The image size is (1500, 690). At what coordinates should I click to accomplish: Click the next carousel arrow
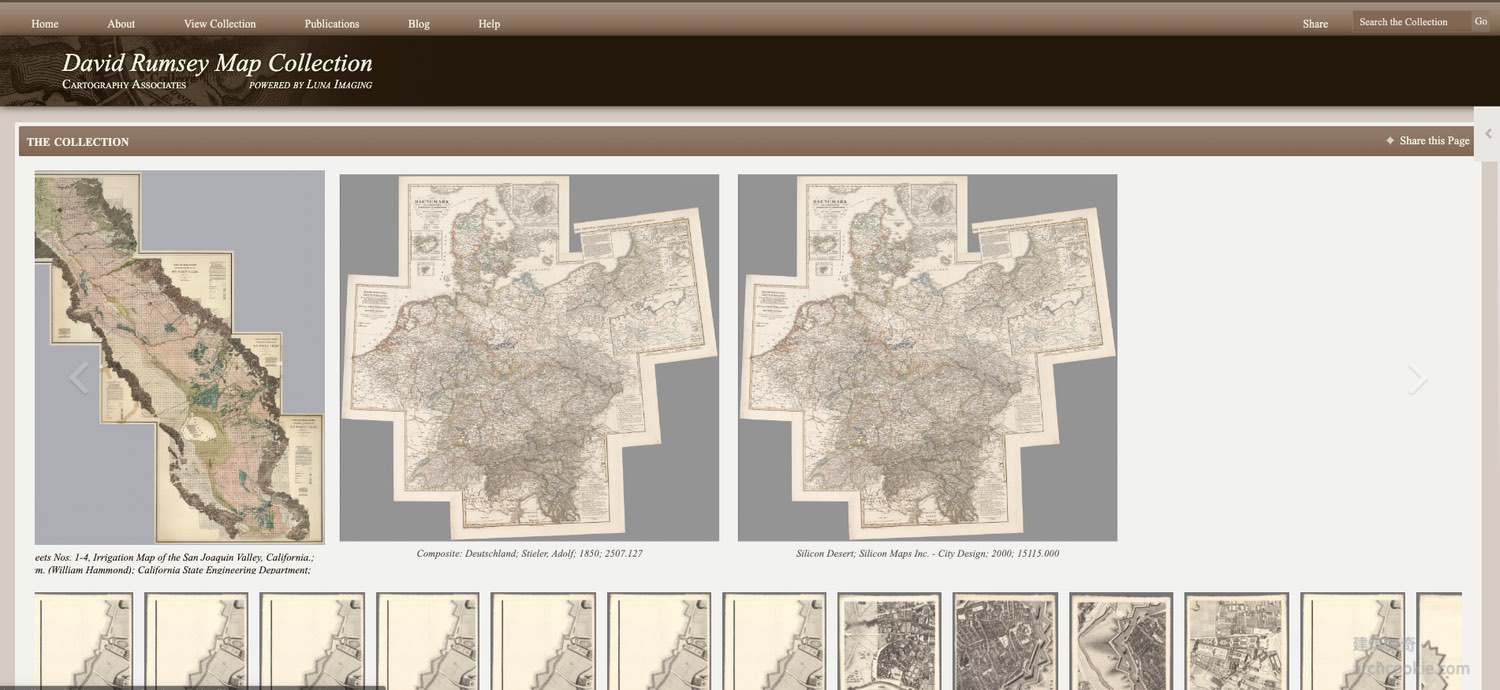click(x=1416, y=379)
